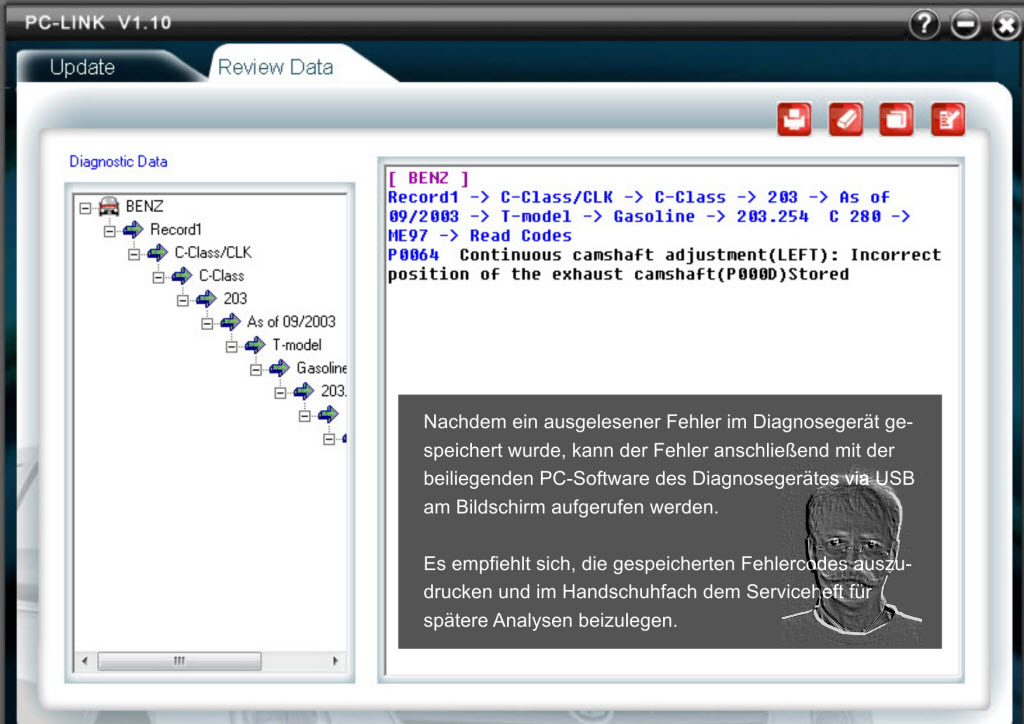Viewport: 1024px width, 724px height.
Task: Select the Review Data tab
Action: [x=276, y=67]
